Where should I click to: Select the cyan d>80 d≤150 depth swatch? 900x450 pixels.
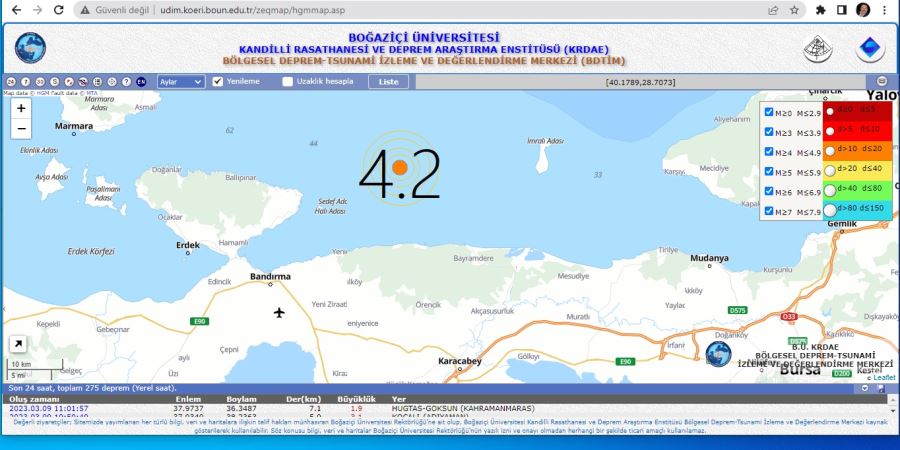coord(858,210)
